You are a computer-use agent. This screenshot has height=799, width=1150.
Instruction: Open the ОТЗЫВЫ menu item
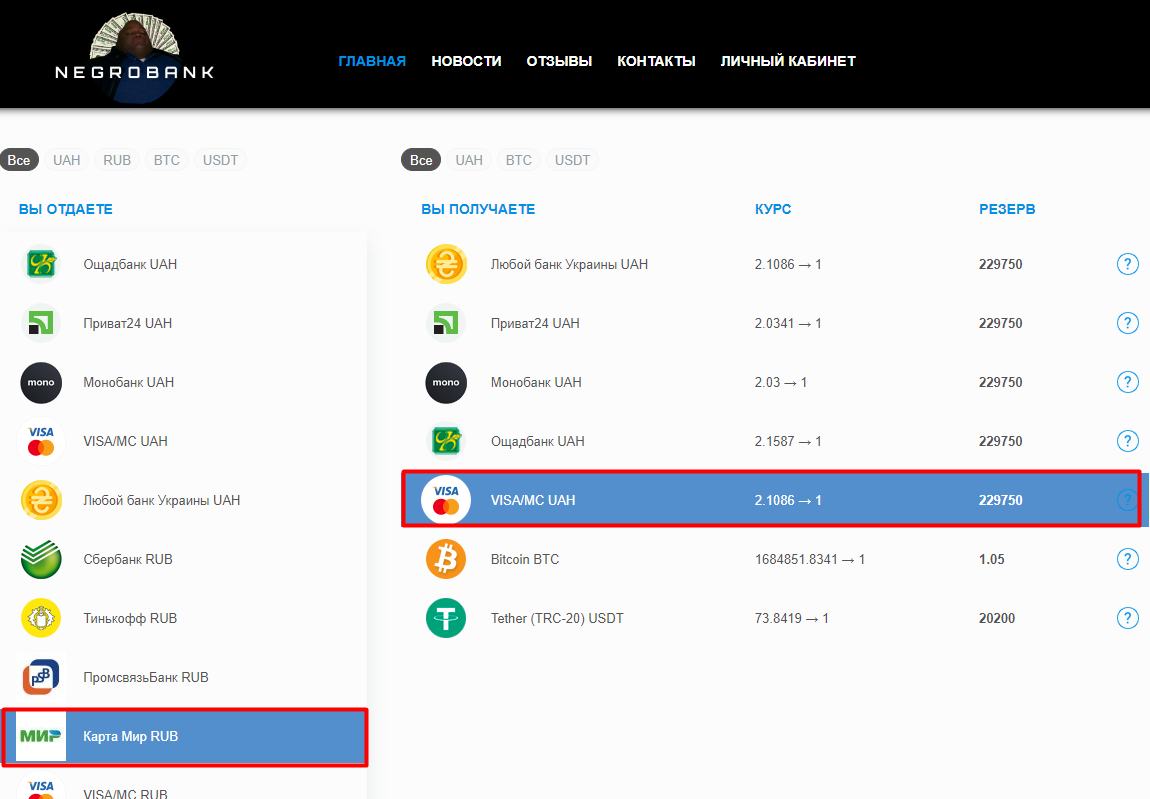(x=559, y=61)
